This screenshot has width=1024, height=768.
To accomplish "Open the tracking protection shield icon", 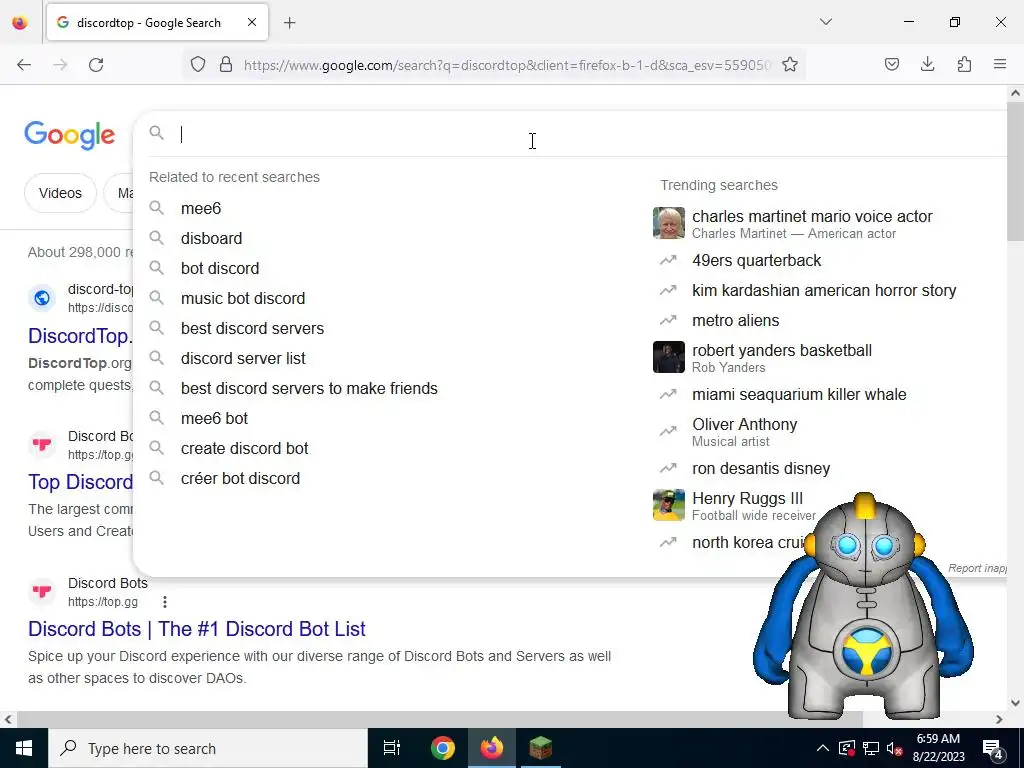I will point(198,64).
